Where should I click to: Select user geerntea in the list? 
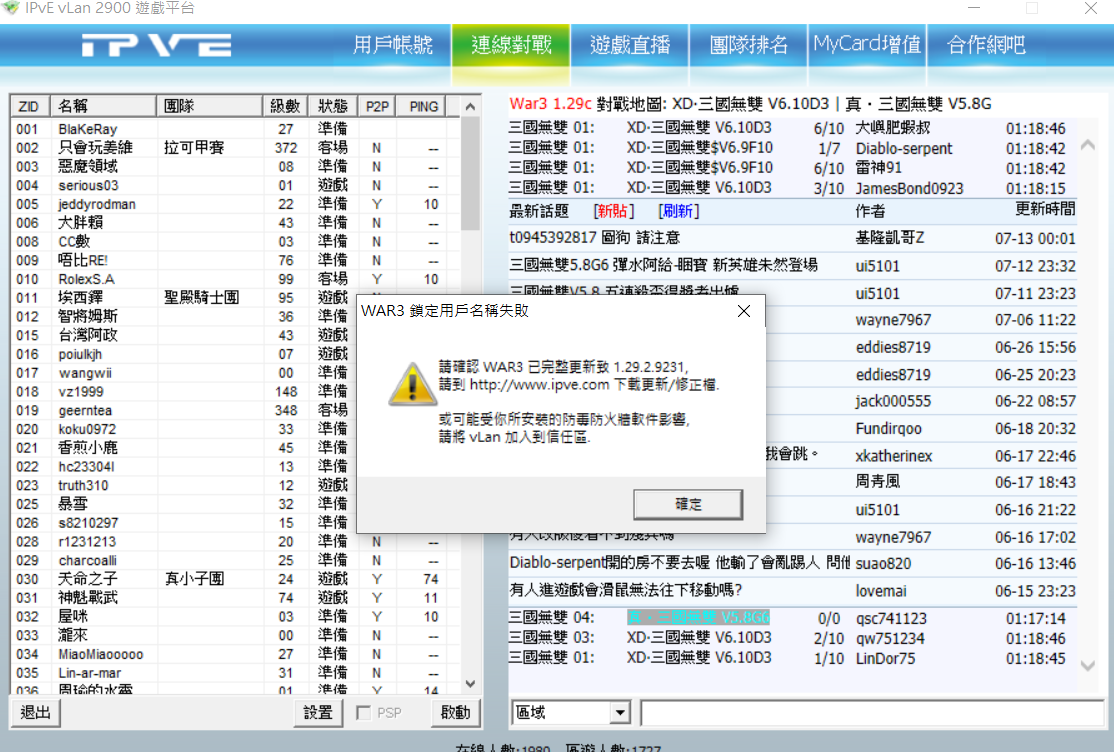point(236,410)
